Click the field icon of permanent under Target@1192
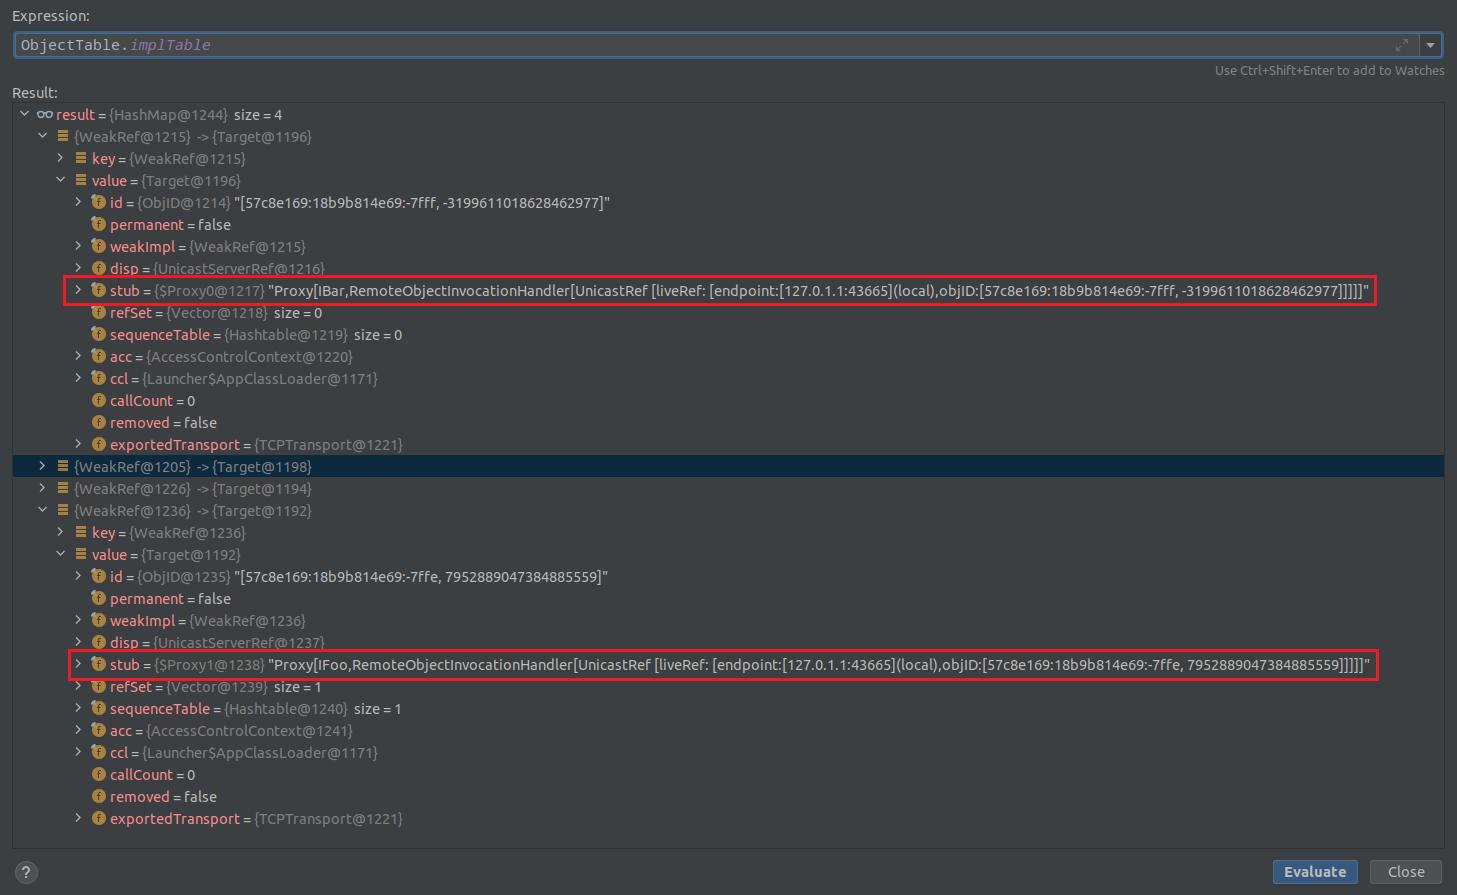1457x895 pixels. (x=98, y=598)
